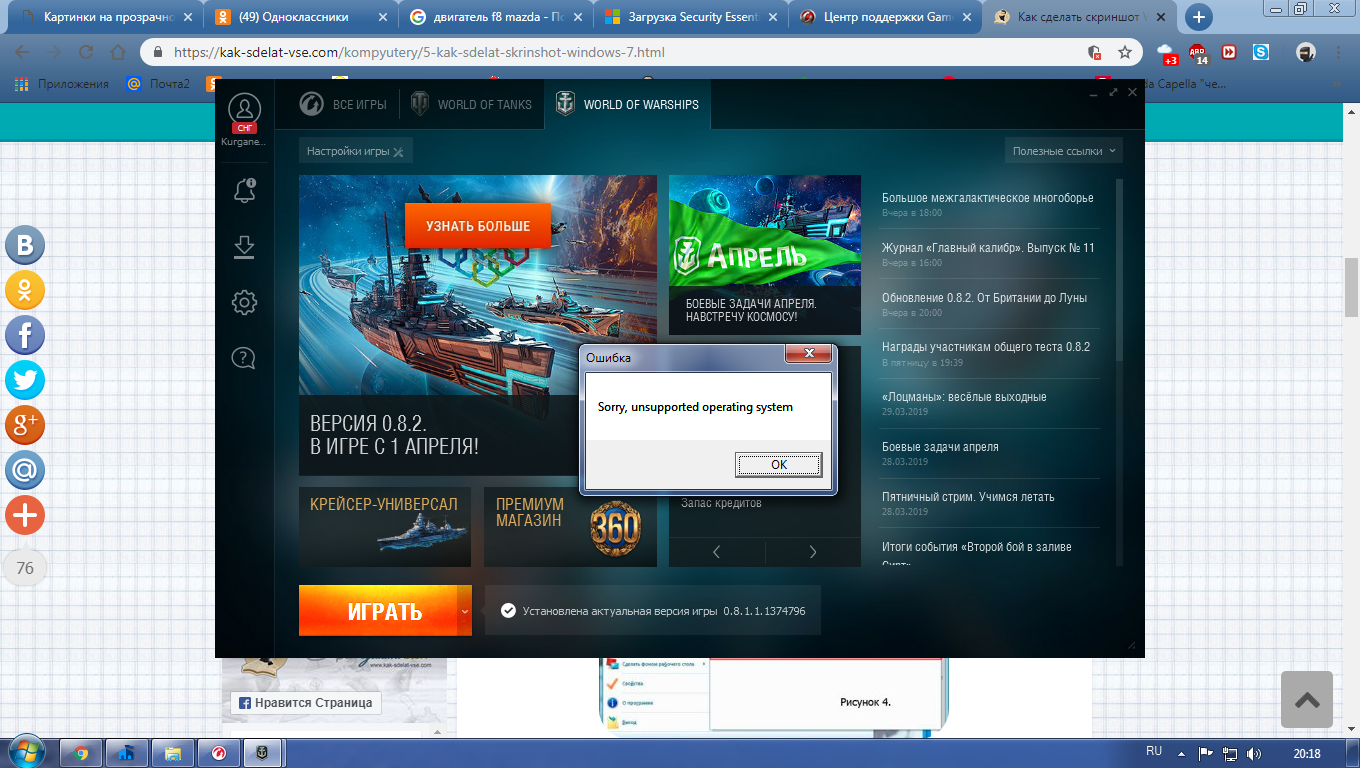Open notifications bell in game launcher sidebar
This screenshot has height=768, width=1360.
[x=244, y=190]
